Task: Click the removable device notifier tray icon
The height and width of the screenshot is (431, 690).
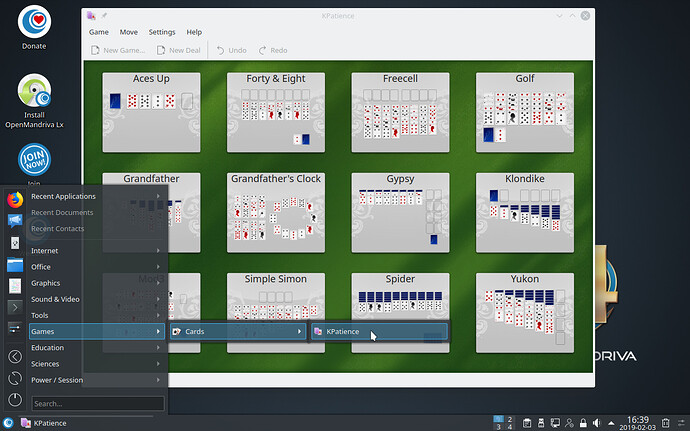Action: [x=541, y=423]
